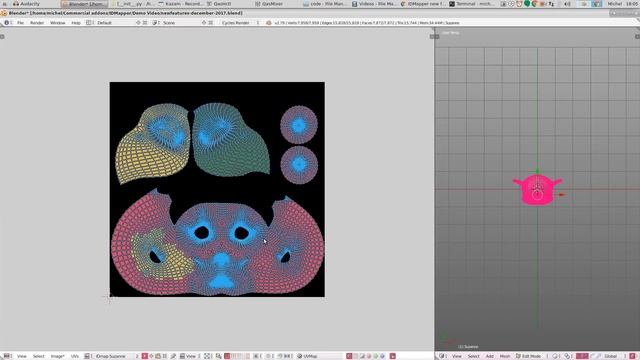Switch to Kazam recorder taskbar entry
The height and width of the screenshot is (360, 640).
click(x=181, y=4)
